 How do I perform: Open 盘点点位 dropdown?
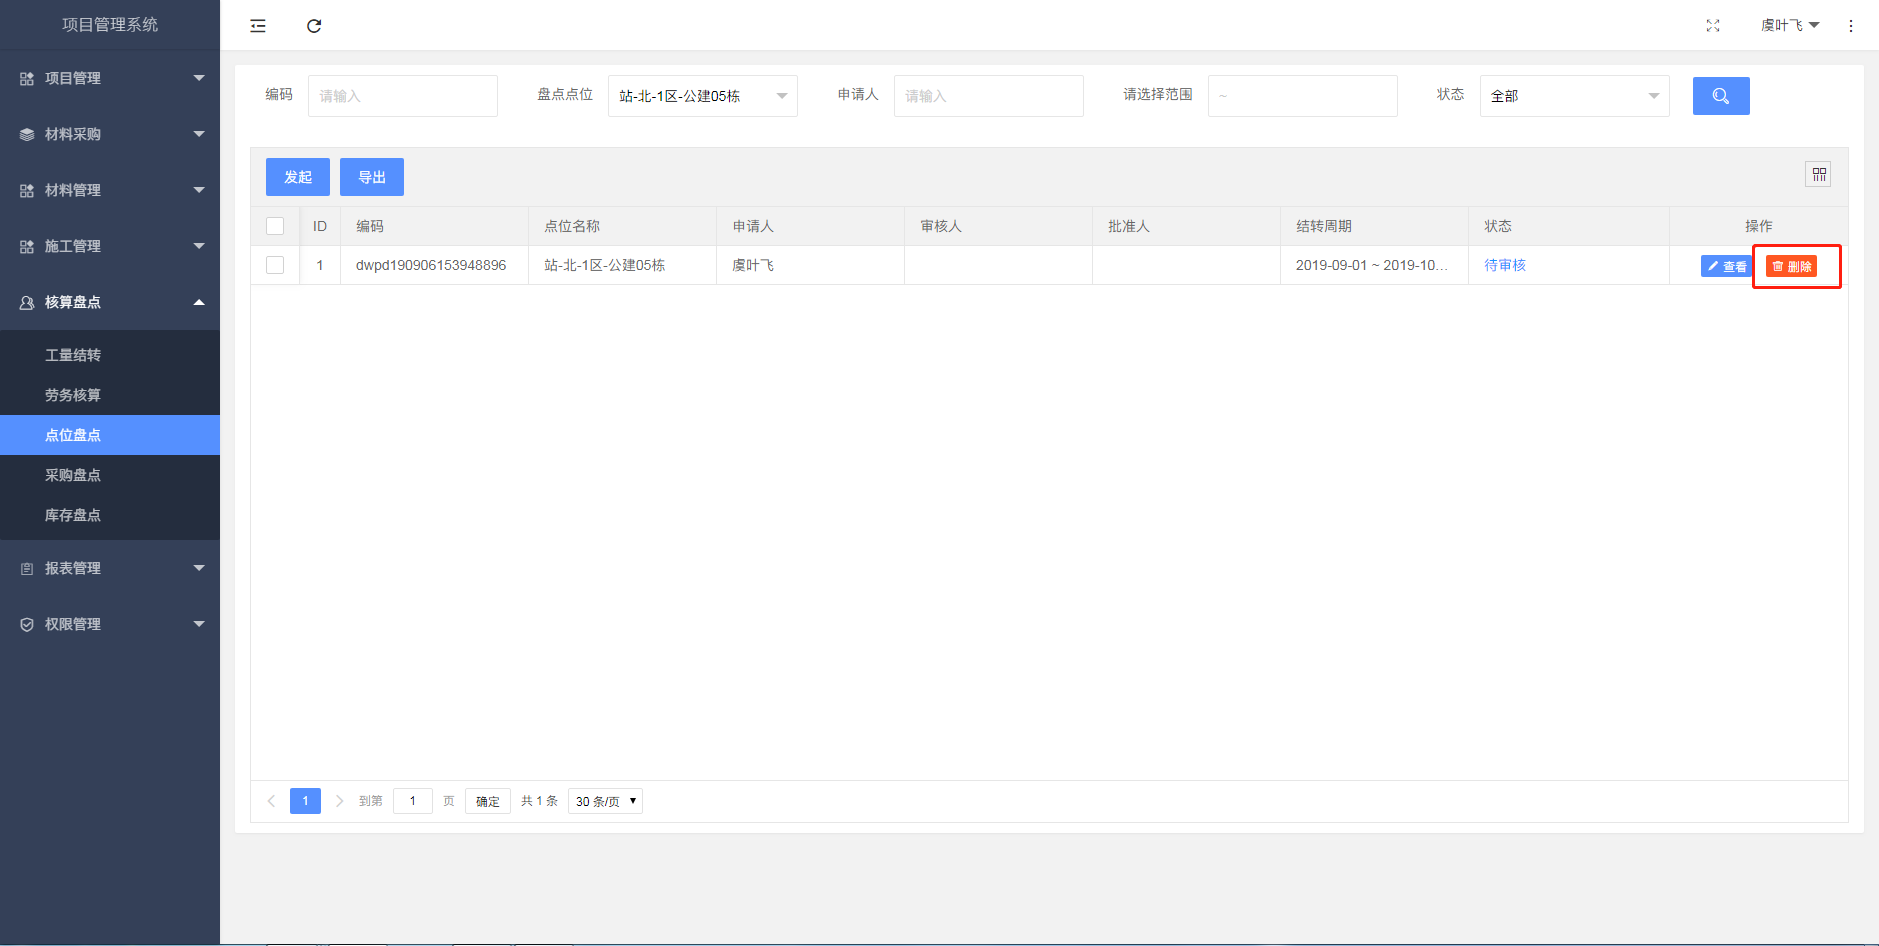click(x=703, y=96)
